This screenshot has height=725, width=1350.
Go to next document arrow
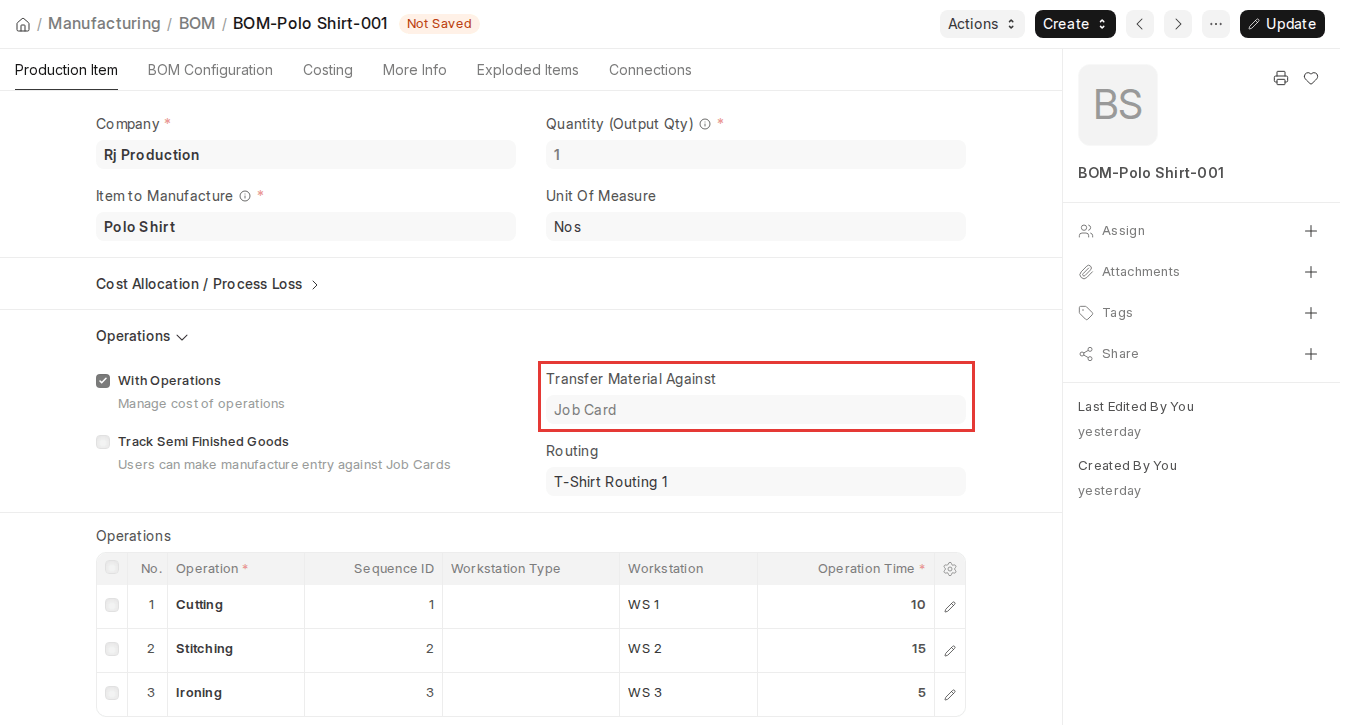[1178, 24]
